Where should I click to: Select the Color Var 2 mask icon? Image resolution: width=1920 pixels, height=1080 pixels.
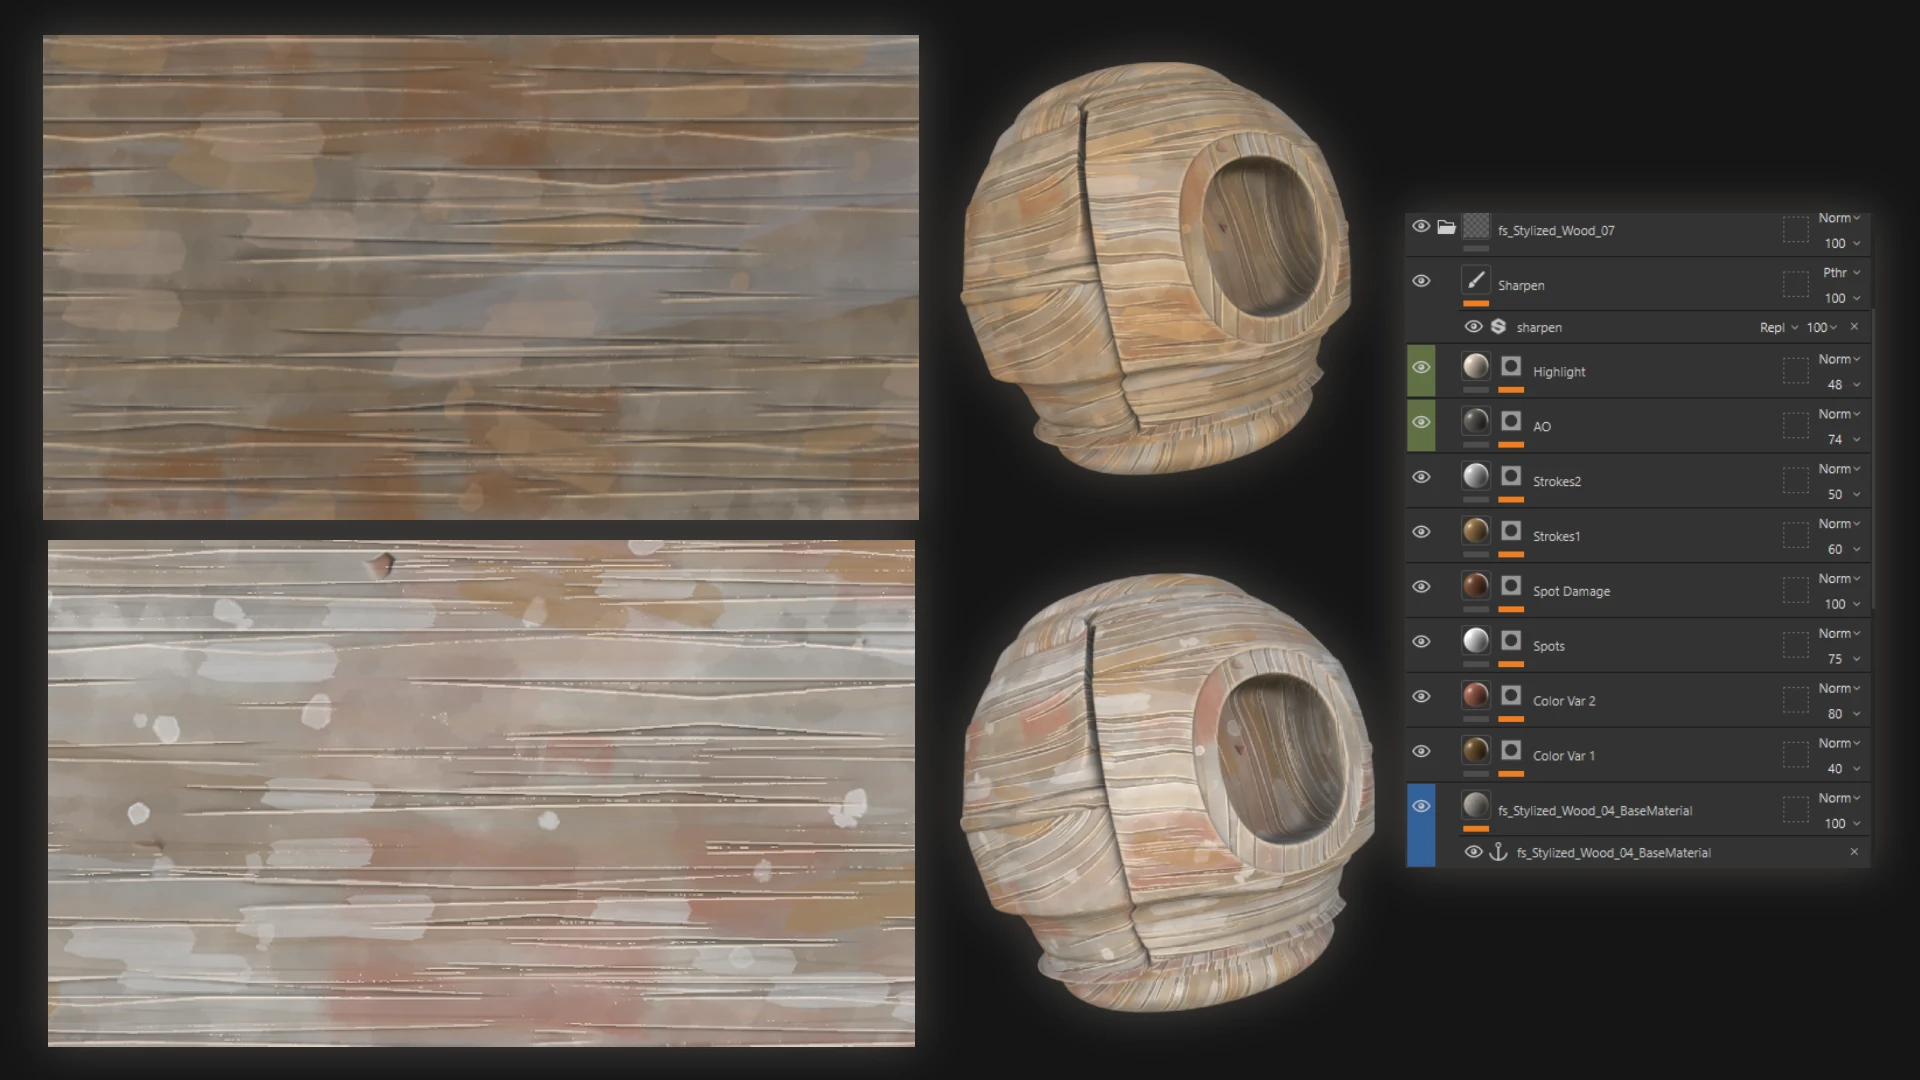(x=1511, y=696)
